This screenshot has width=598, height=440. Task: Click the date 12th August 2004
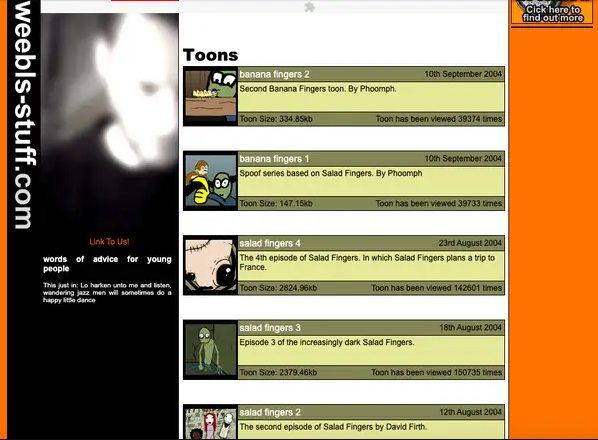(471, 412)
